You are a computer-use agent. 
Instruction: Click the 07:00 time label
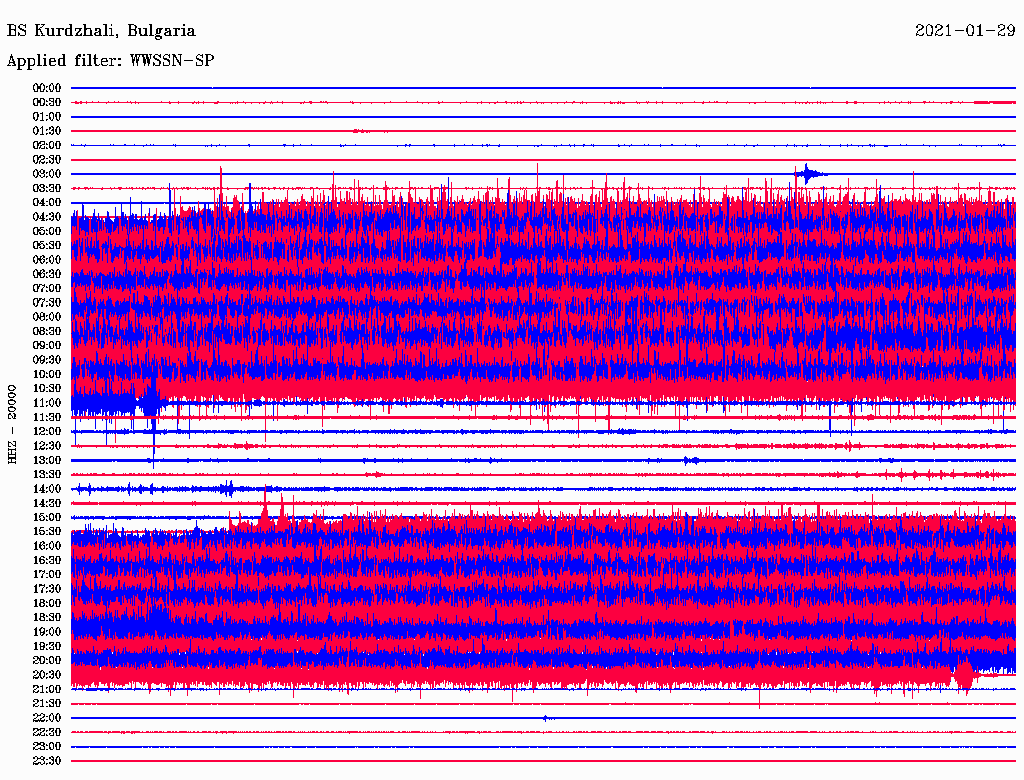click(47, 288)
